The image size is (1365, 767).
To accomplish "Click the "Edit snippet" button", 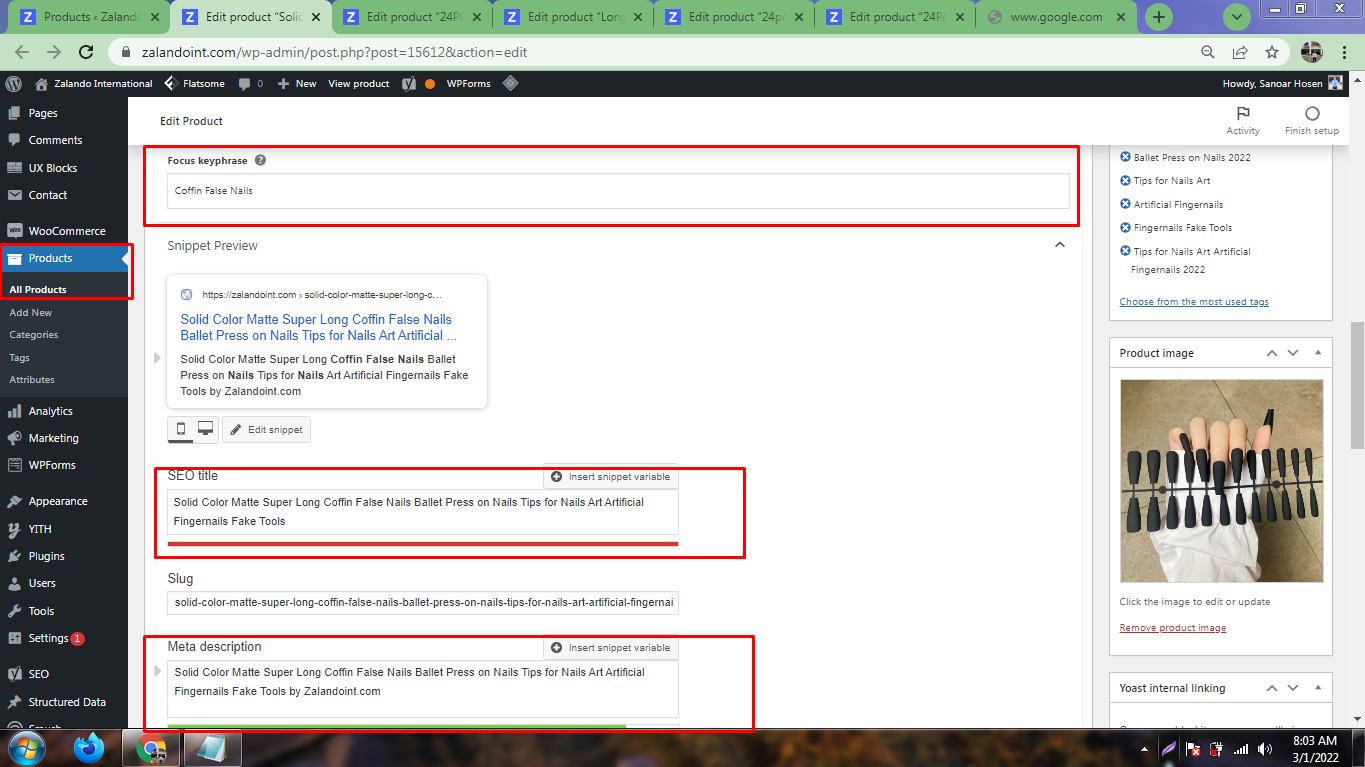I will [x=266, y=429].
